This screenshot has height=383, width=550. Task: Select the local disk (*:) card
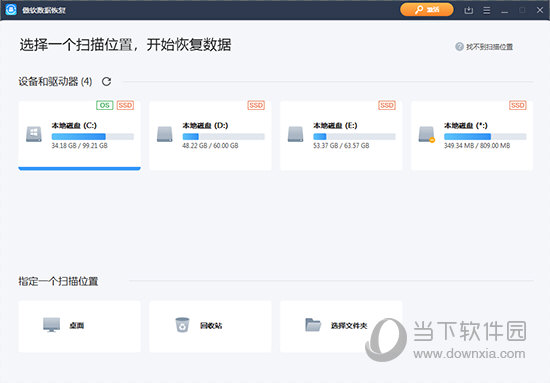[x=472, y=135]
